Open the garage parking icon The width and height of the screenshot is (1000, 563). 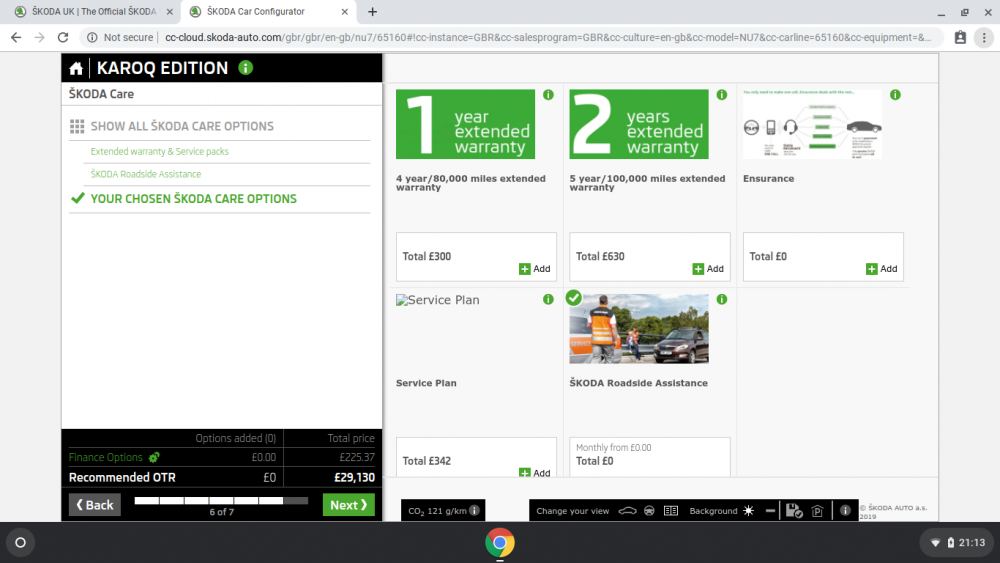click(x=818, y=511)
